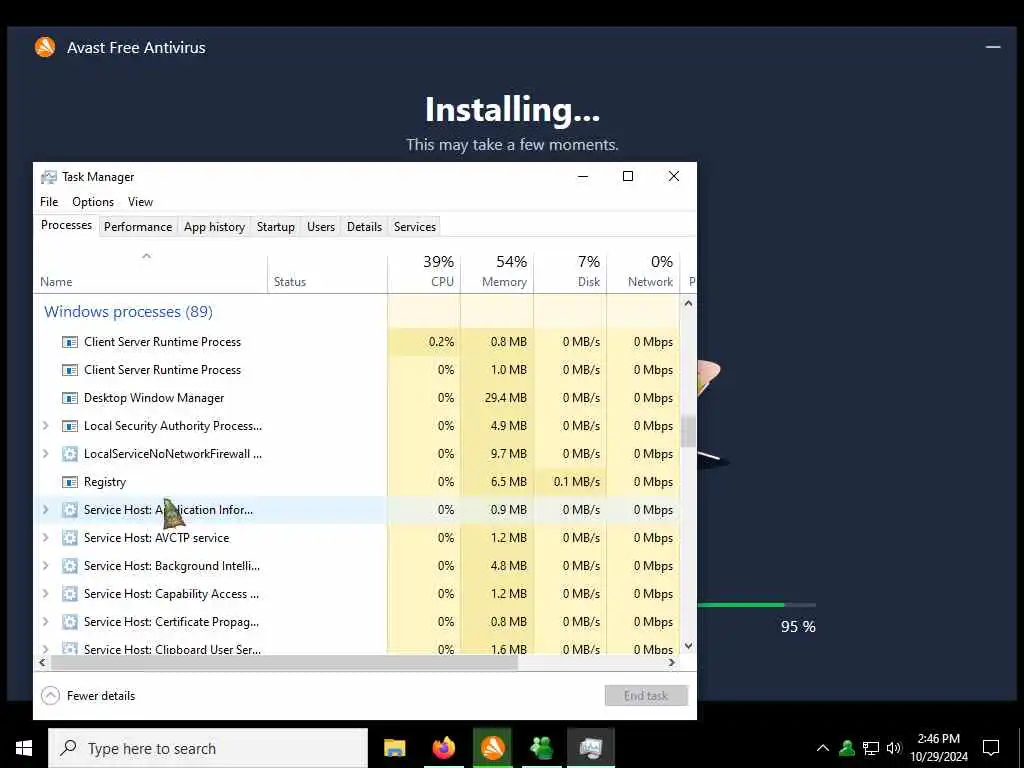Click the horizontal scrollbar thumb in Task Manager
The width and height of the screenshot is (1024, 768).
pyautogui.click(x=284, y=662)
